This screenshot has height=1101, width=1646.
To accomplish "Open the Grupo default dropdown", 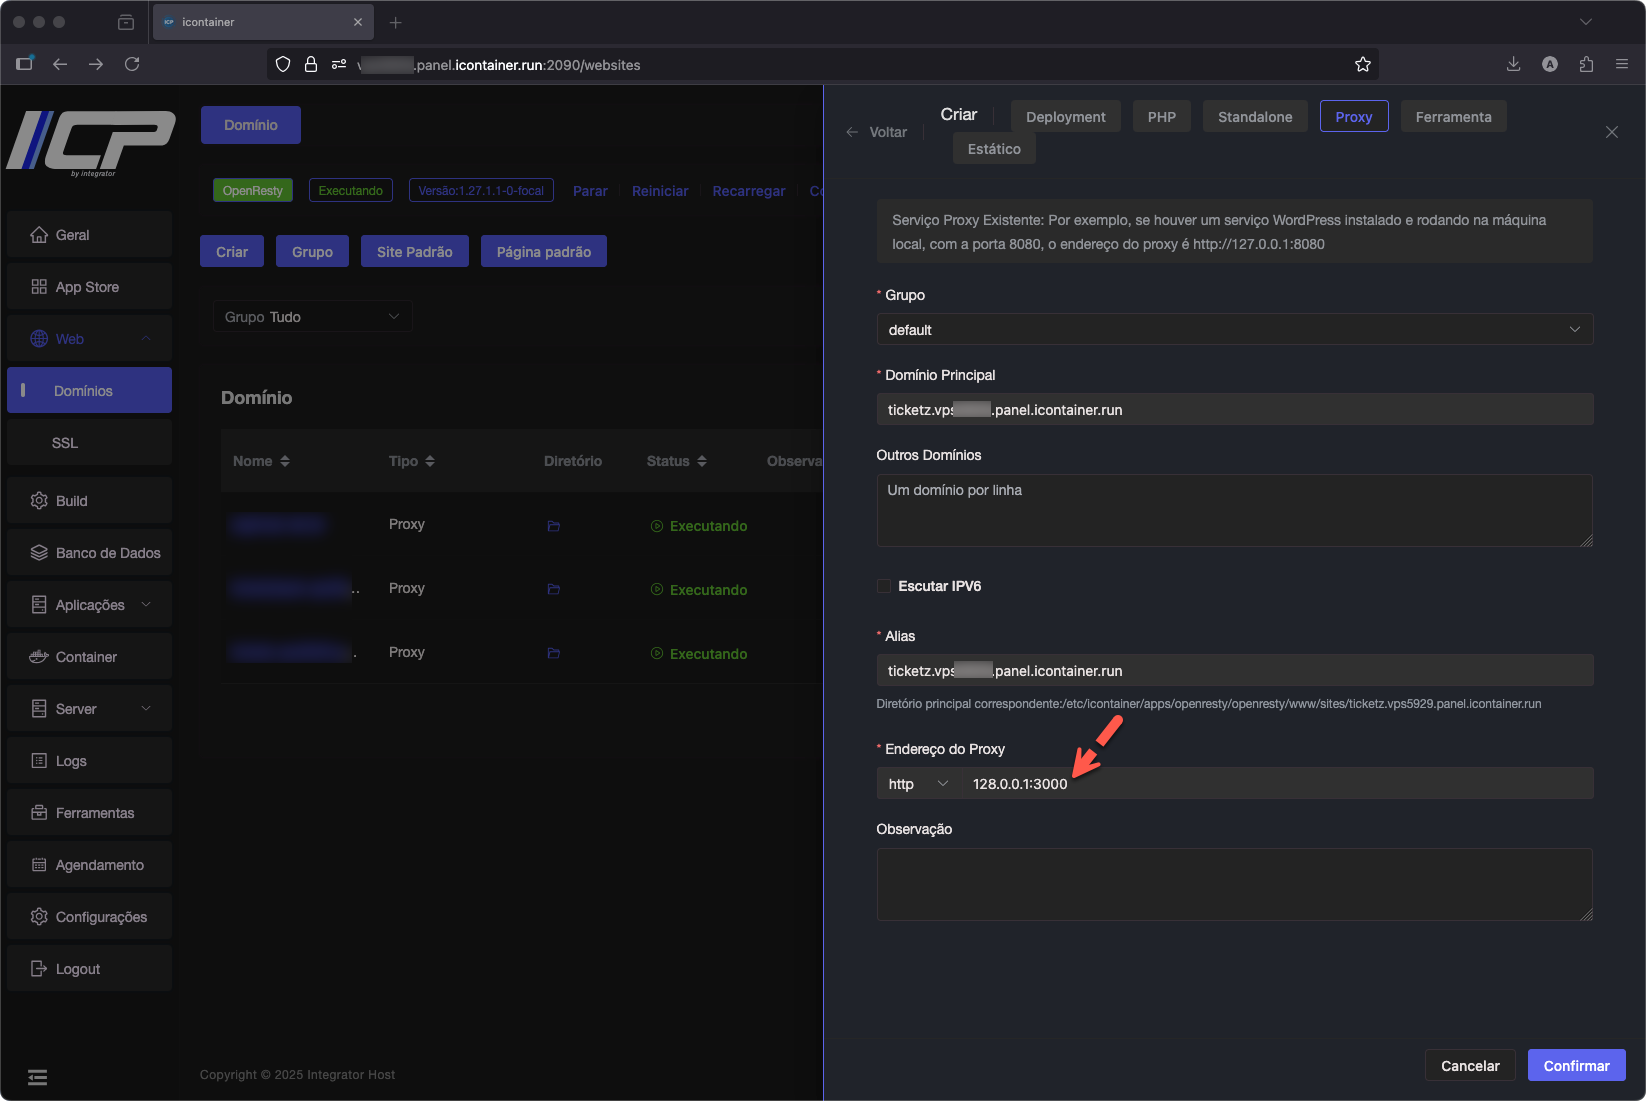I will (x=1234, y=330).
